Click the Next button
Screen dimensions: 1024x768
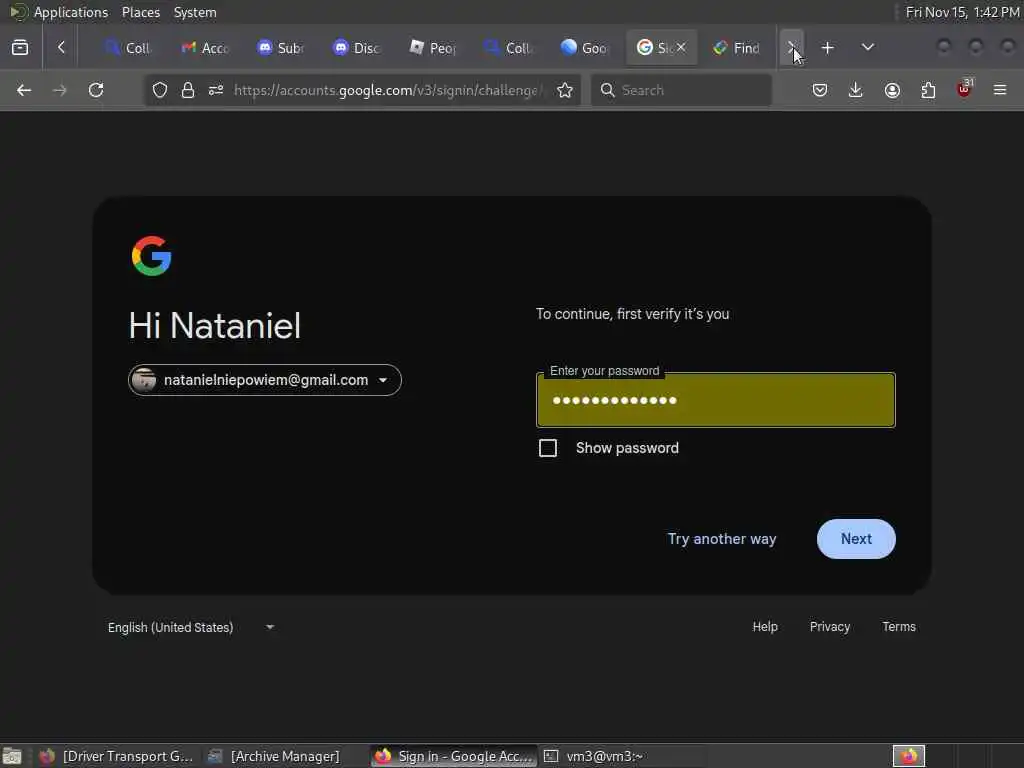(x=856, y=539)
